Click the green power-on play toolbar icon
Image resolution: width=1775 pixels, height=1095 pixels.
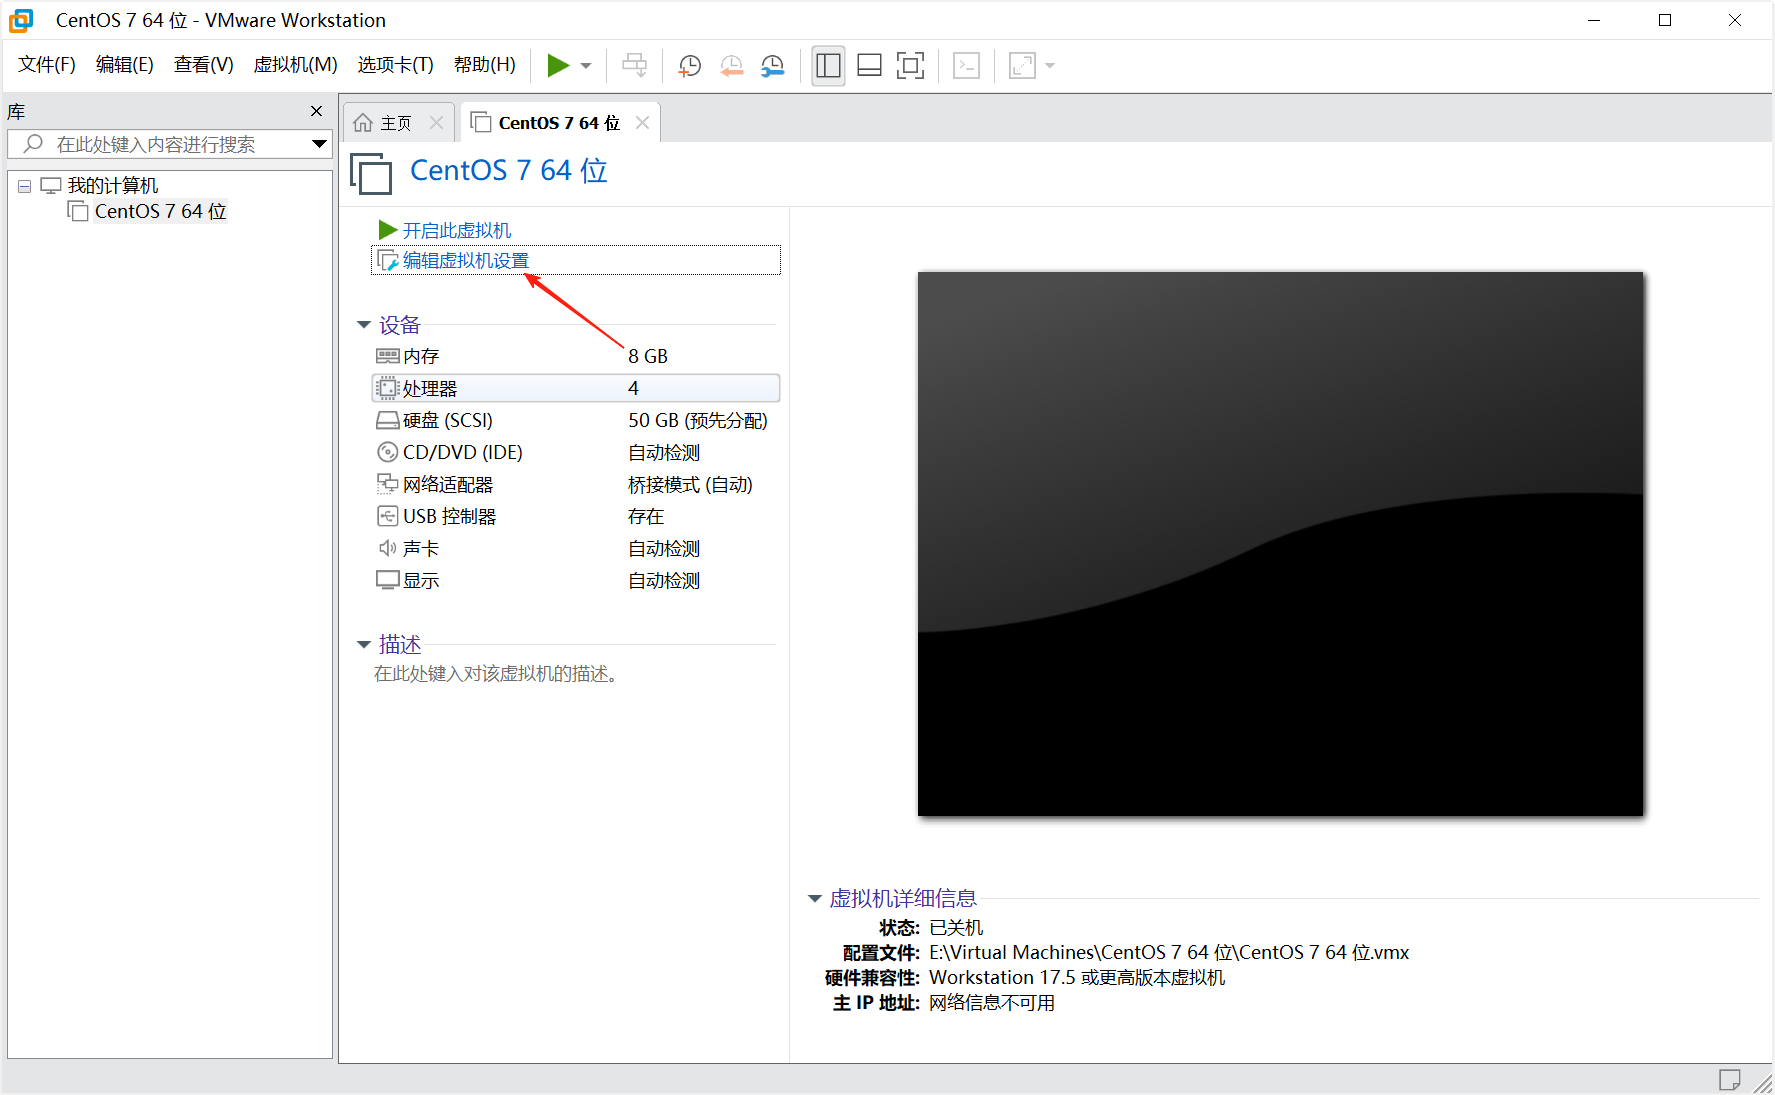click(x=557, y=66)
